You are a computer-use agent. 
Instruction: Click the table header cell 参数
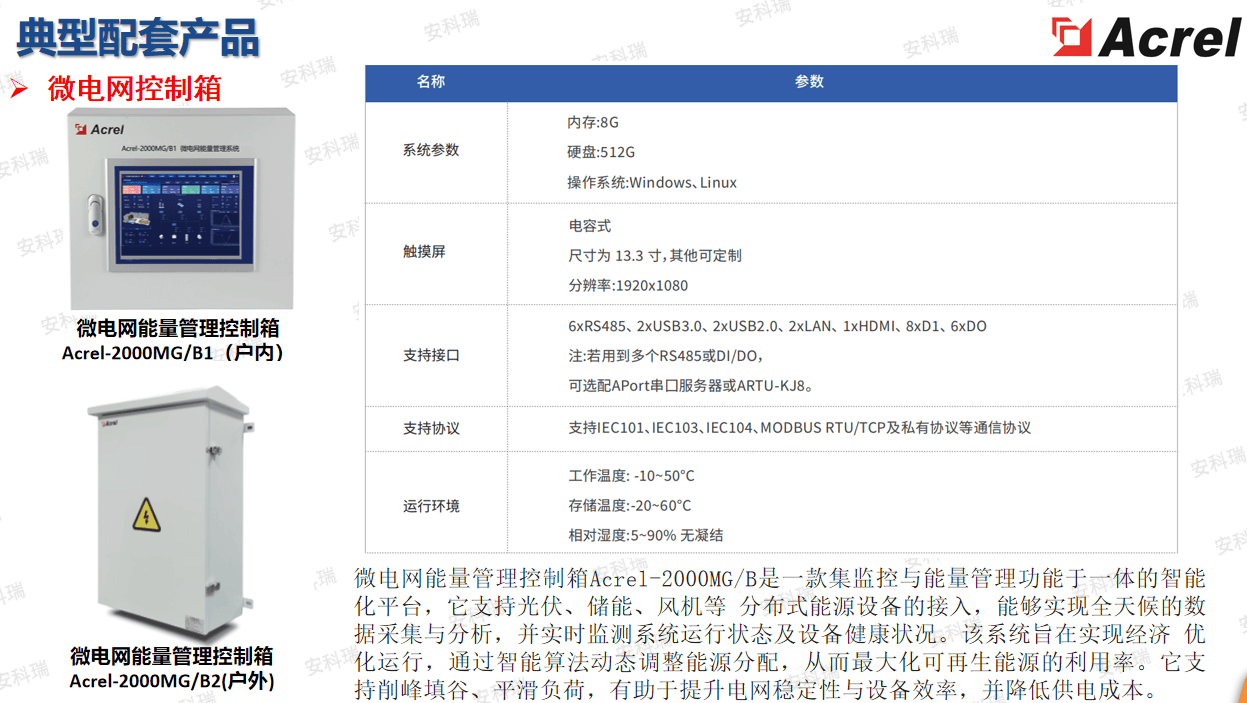(x=809, y=82)
